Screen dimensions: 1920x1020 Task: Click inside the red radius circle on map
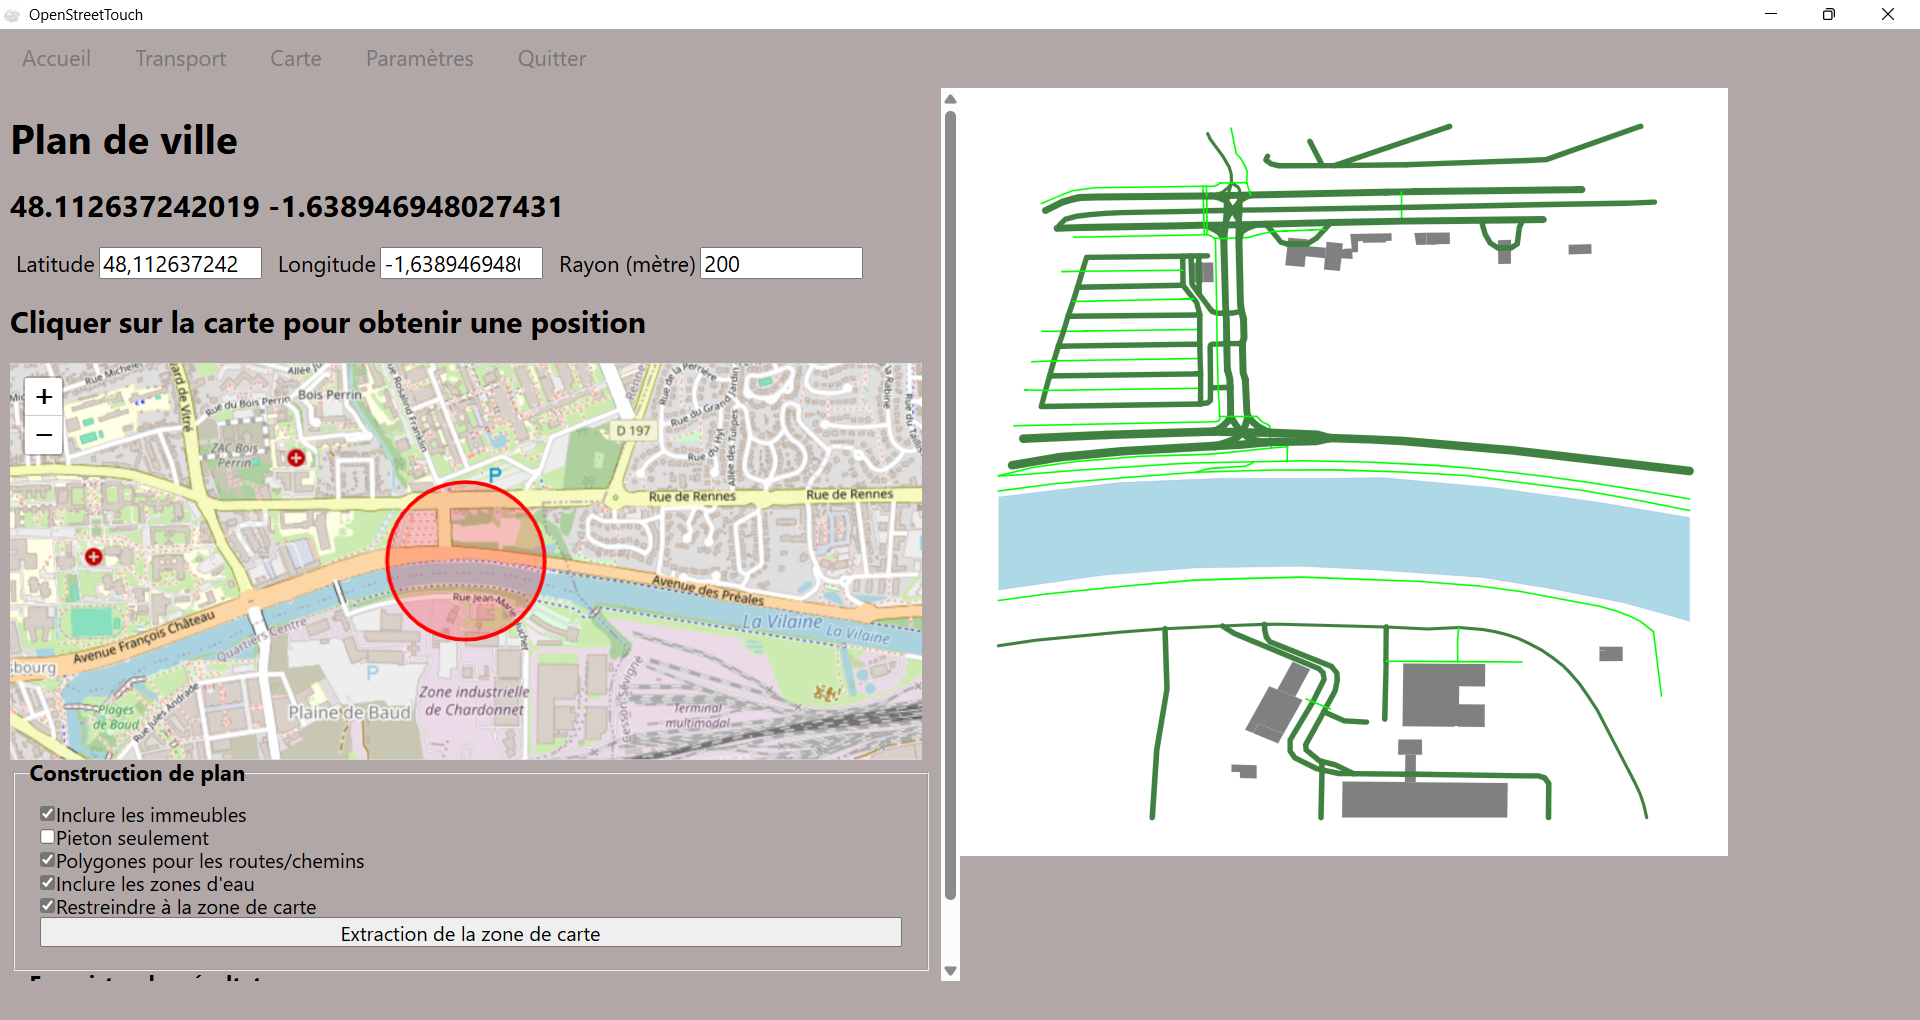tap(466, 561)
